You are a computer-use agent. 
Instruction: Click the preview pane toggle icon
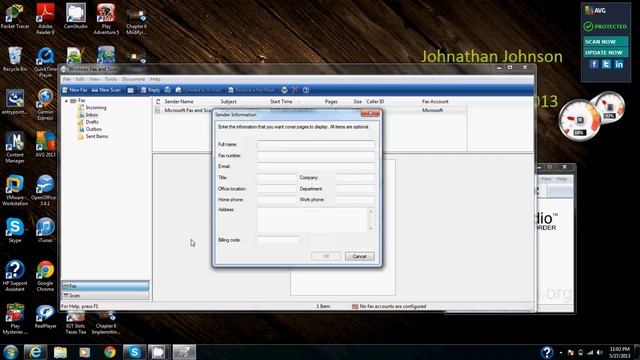click(x=131, y=90)
